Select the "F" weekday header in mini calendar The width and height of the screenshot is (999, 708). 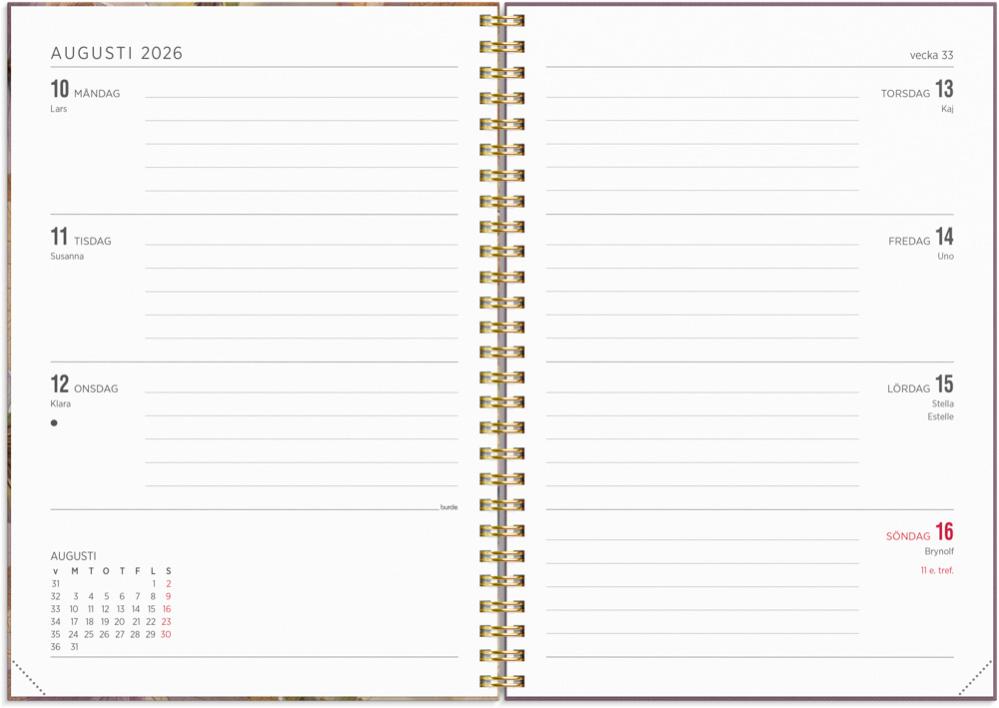[138, 571]
